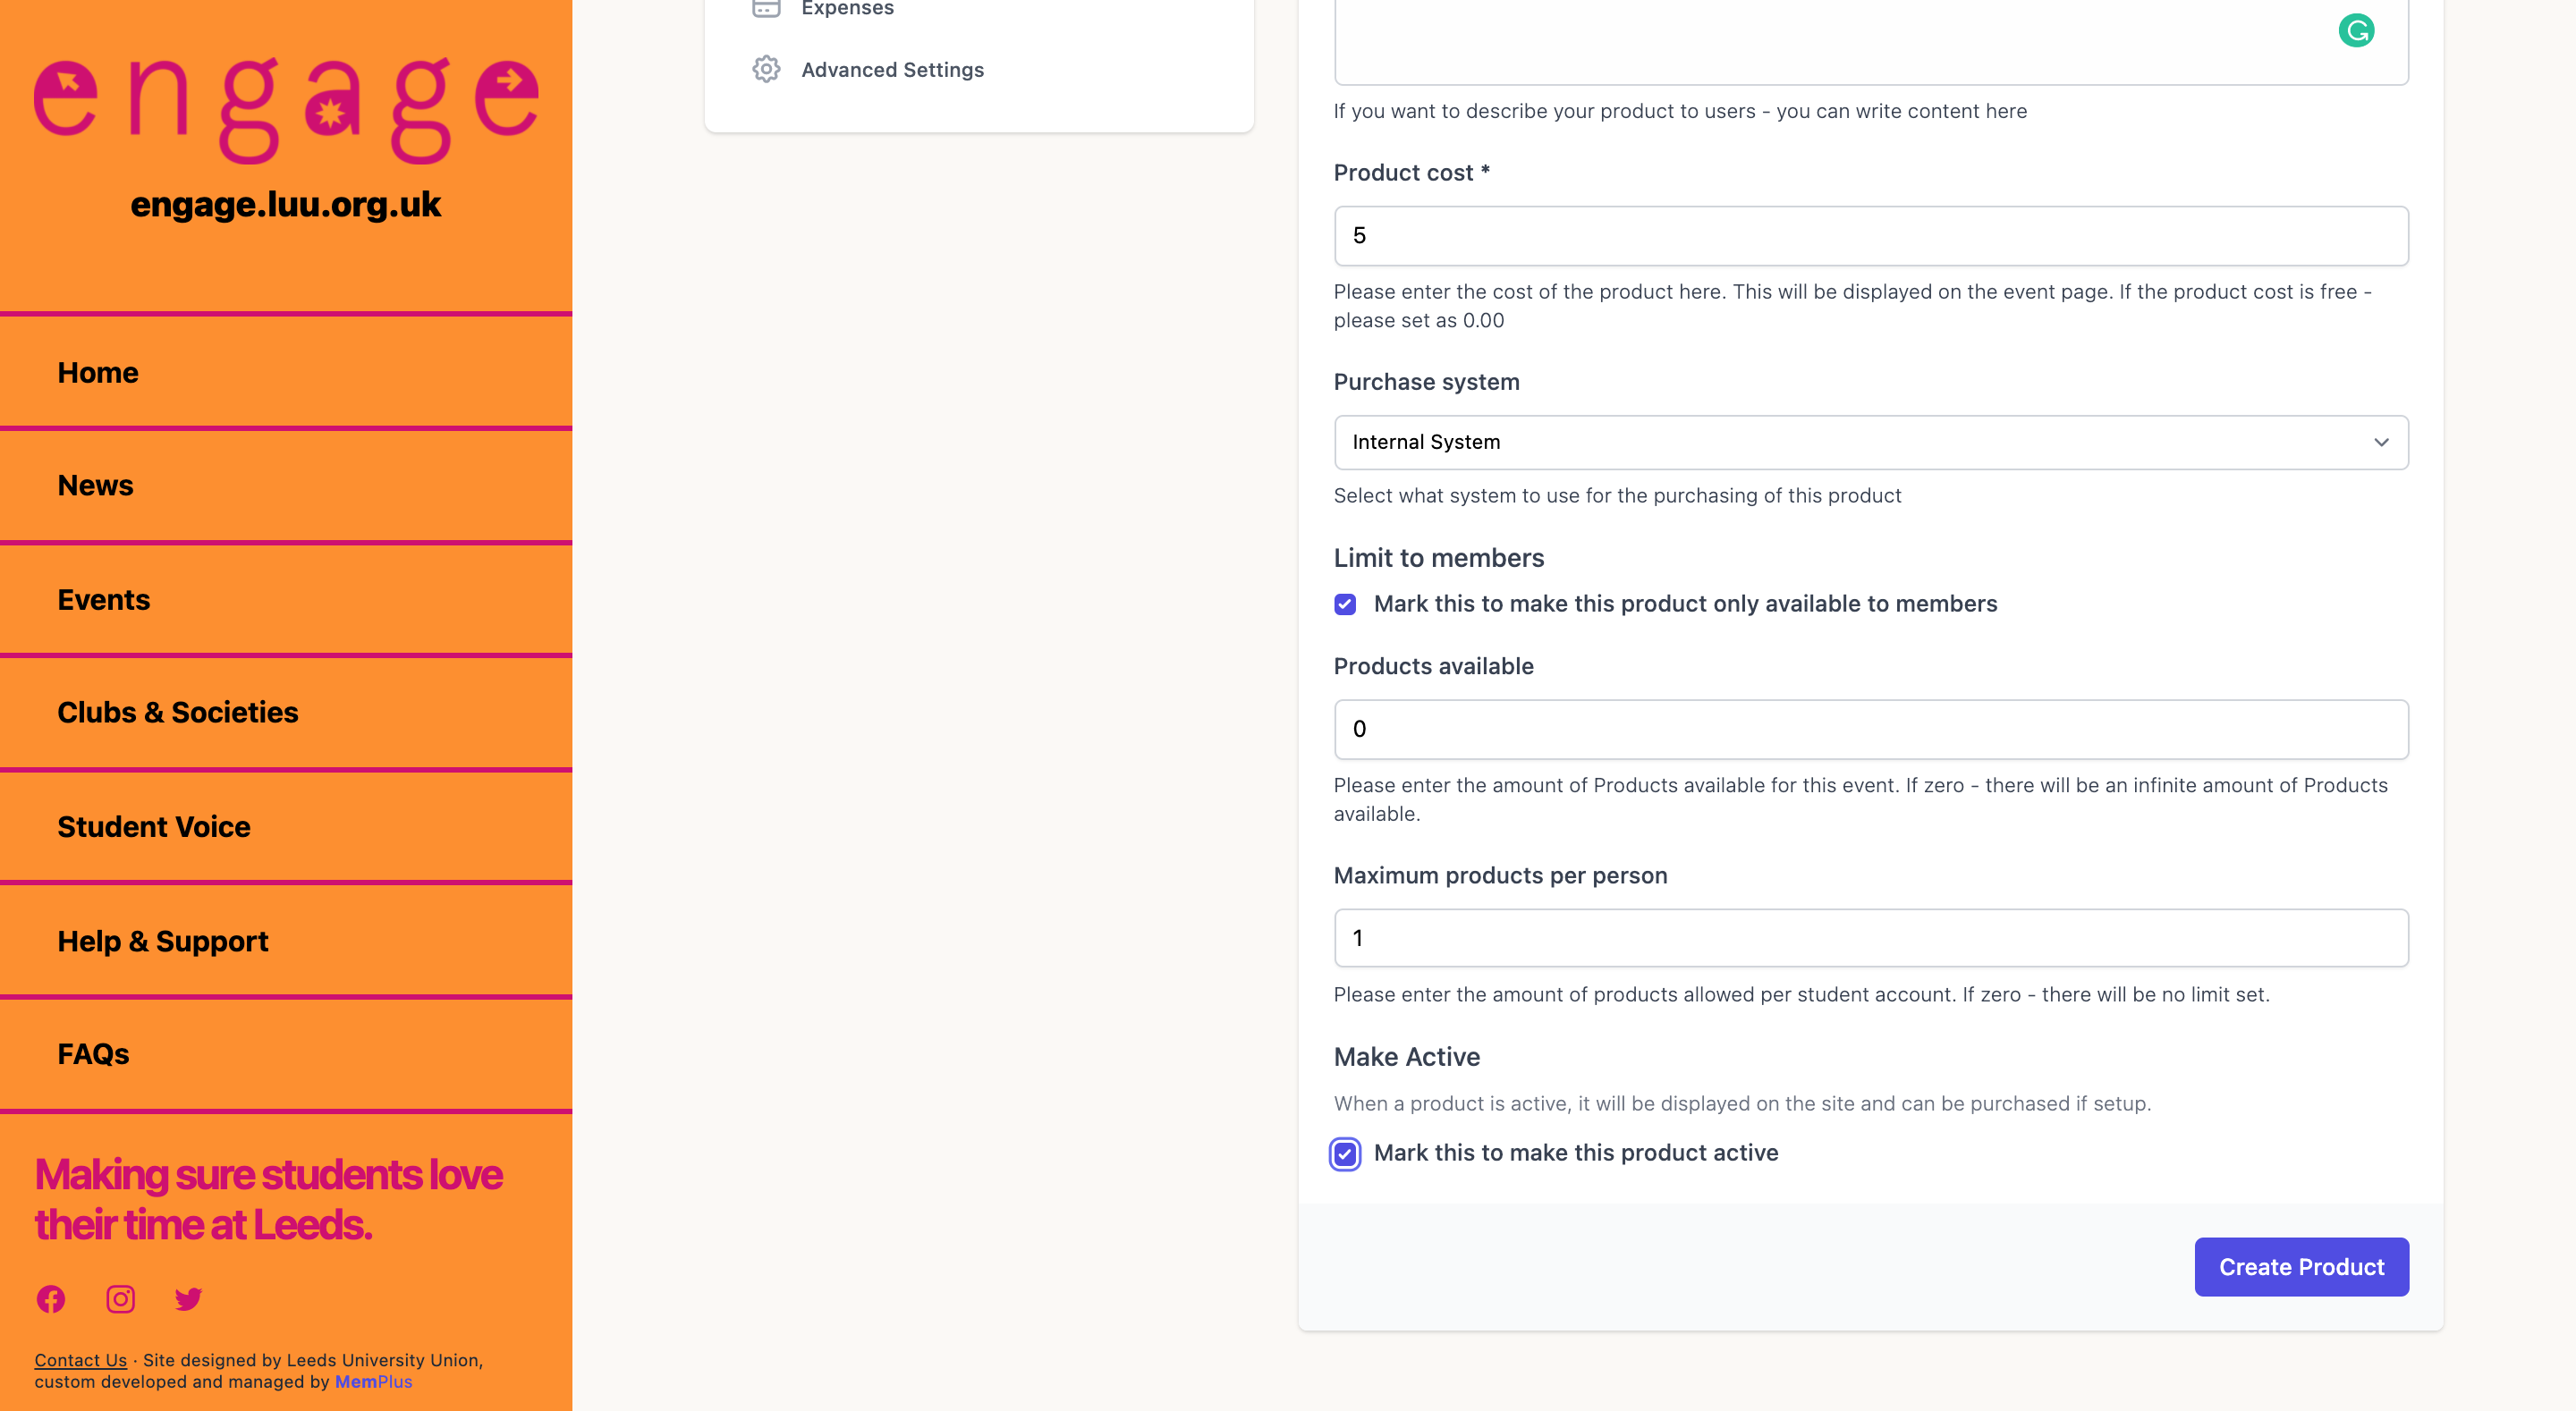Open the Purchase system dropdown
This screenshot has width=2576, height=1411.
tap(1871, 442)
